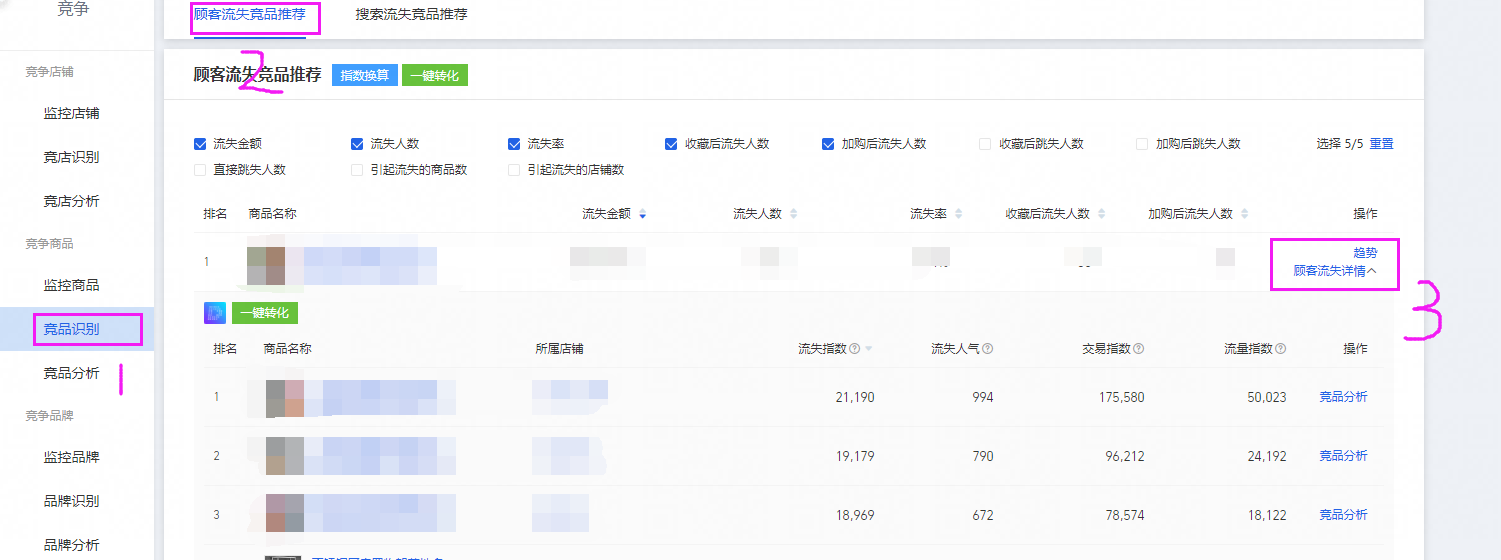The image size is (1501, 560).
Task: Switch to the 搜索流失竞品推荐 tab
Action: pos(411,15)
